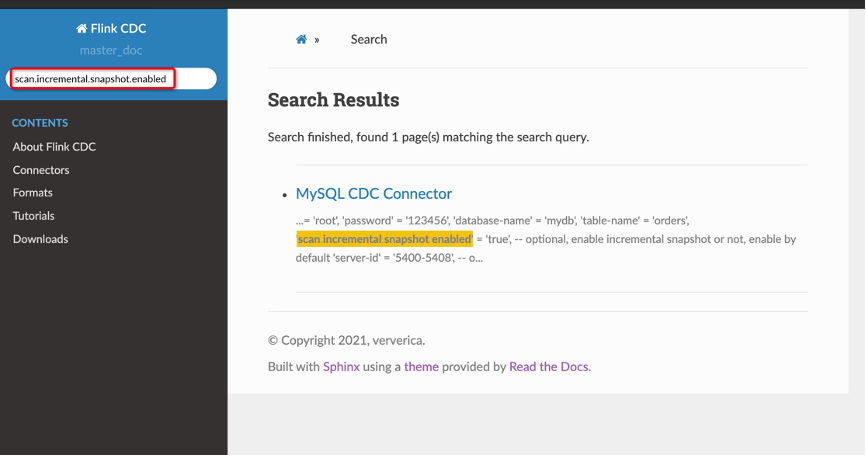
Task: Click the Search Results heading
Action: click(333, 100)
